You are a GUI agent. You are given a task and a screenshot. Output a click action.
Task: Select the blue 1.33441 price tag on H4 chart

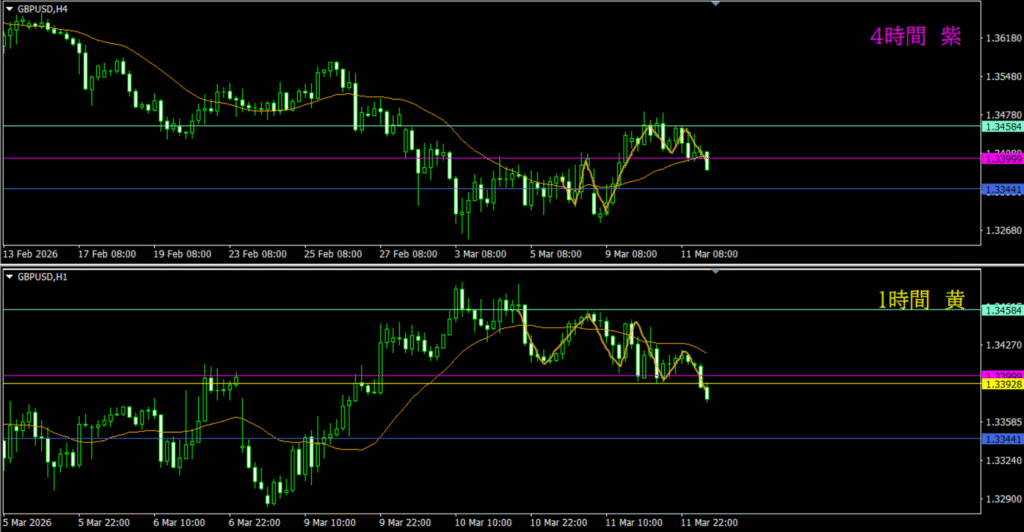coord(1002,189)
